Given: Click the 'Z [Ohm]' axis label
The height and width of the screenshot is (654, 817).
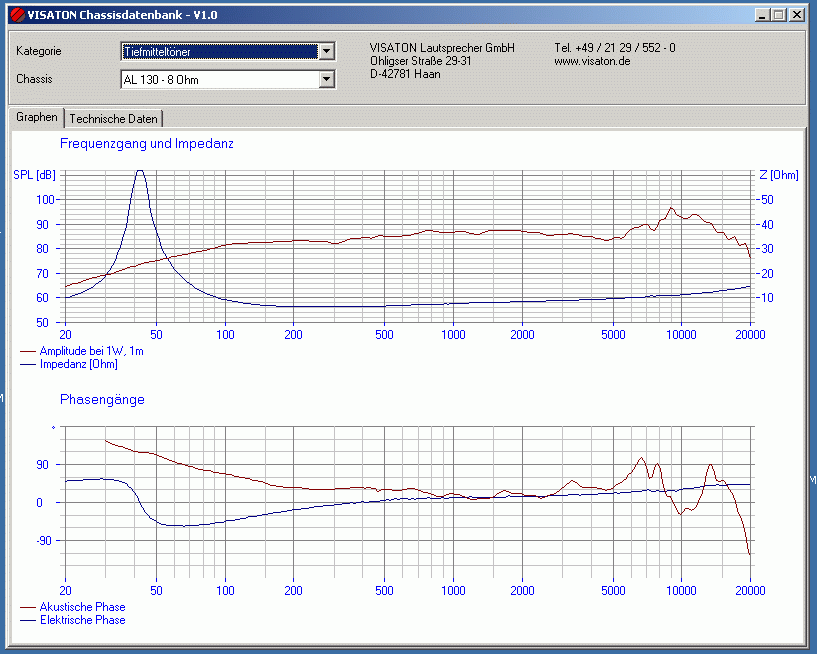Looking at the screenshot, I should click(779, 175).
